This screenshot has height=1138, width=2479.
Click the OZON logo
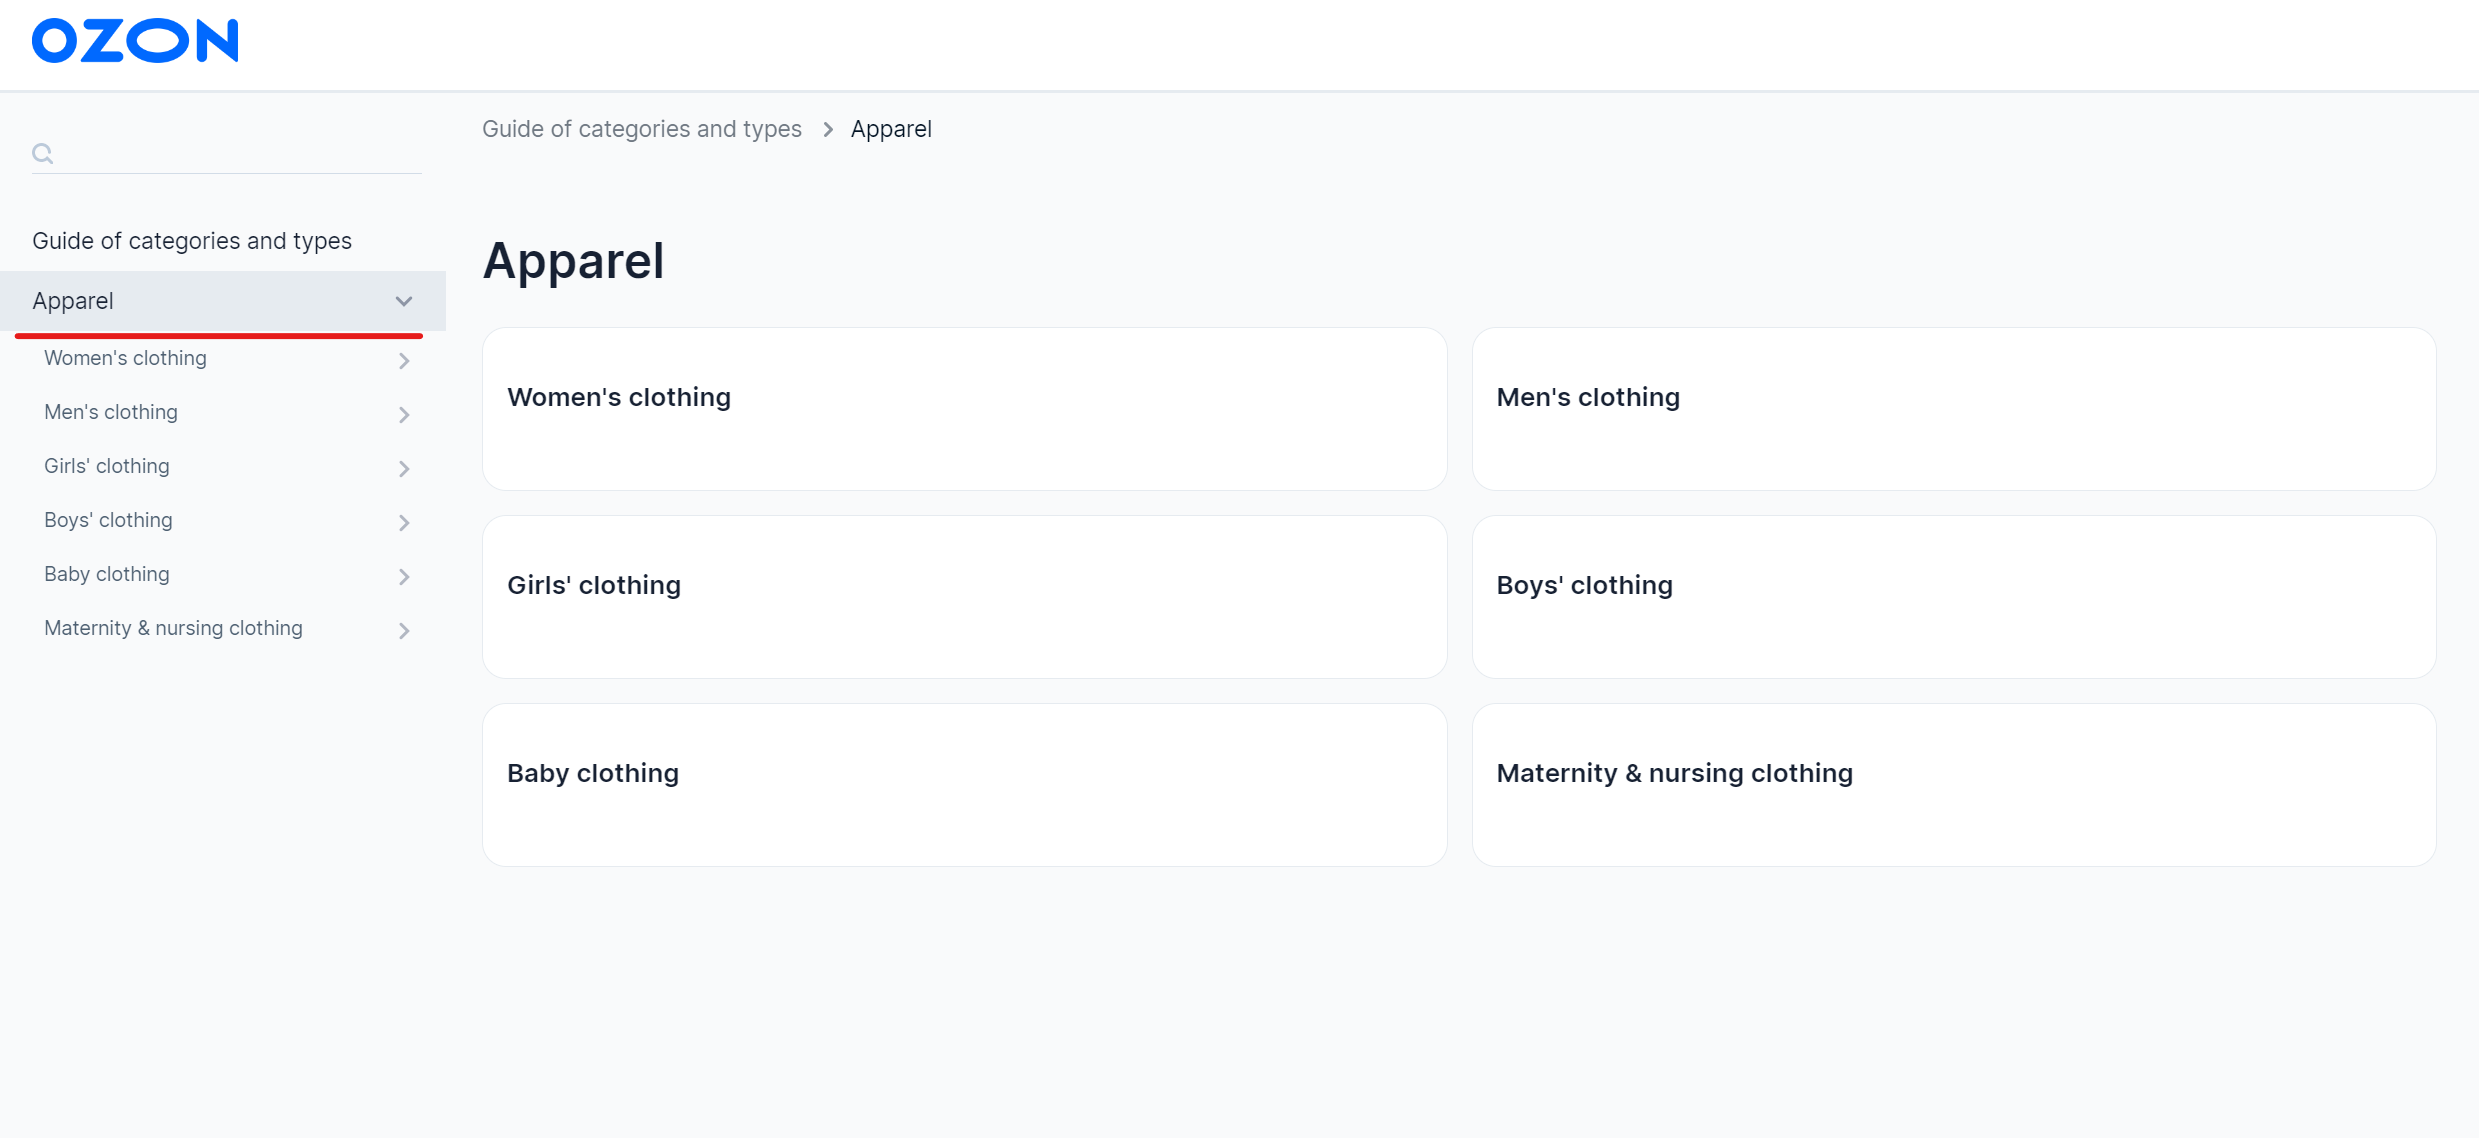click(x=135, y=41)
